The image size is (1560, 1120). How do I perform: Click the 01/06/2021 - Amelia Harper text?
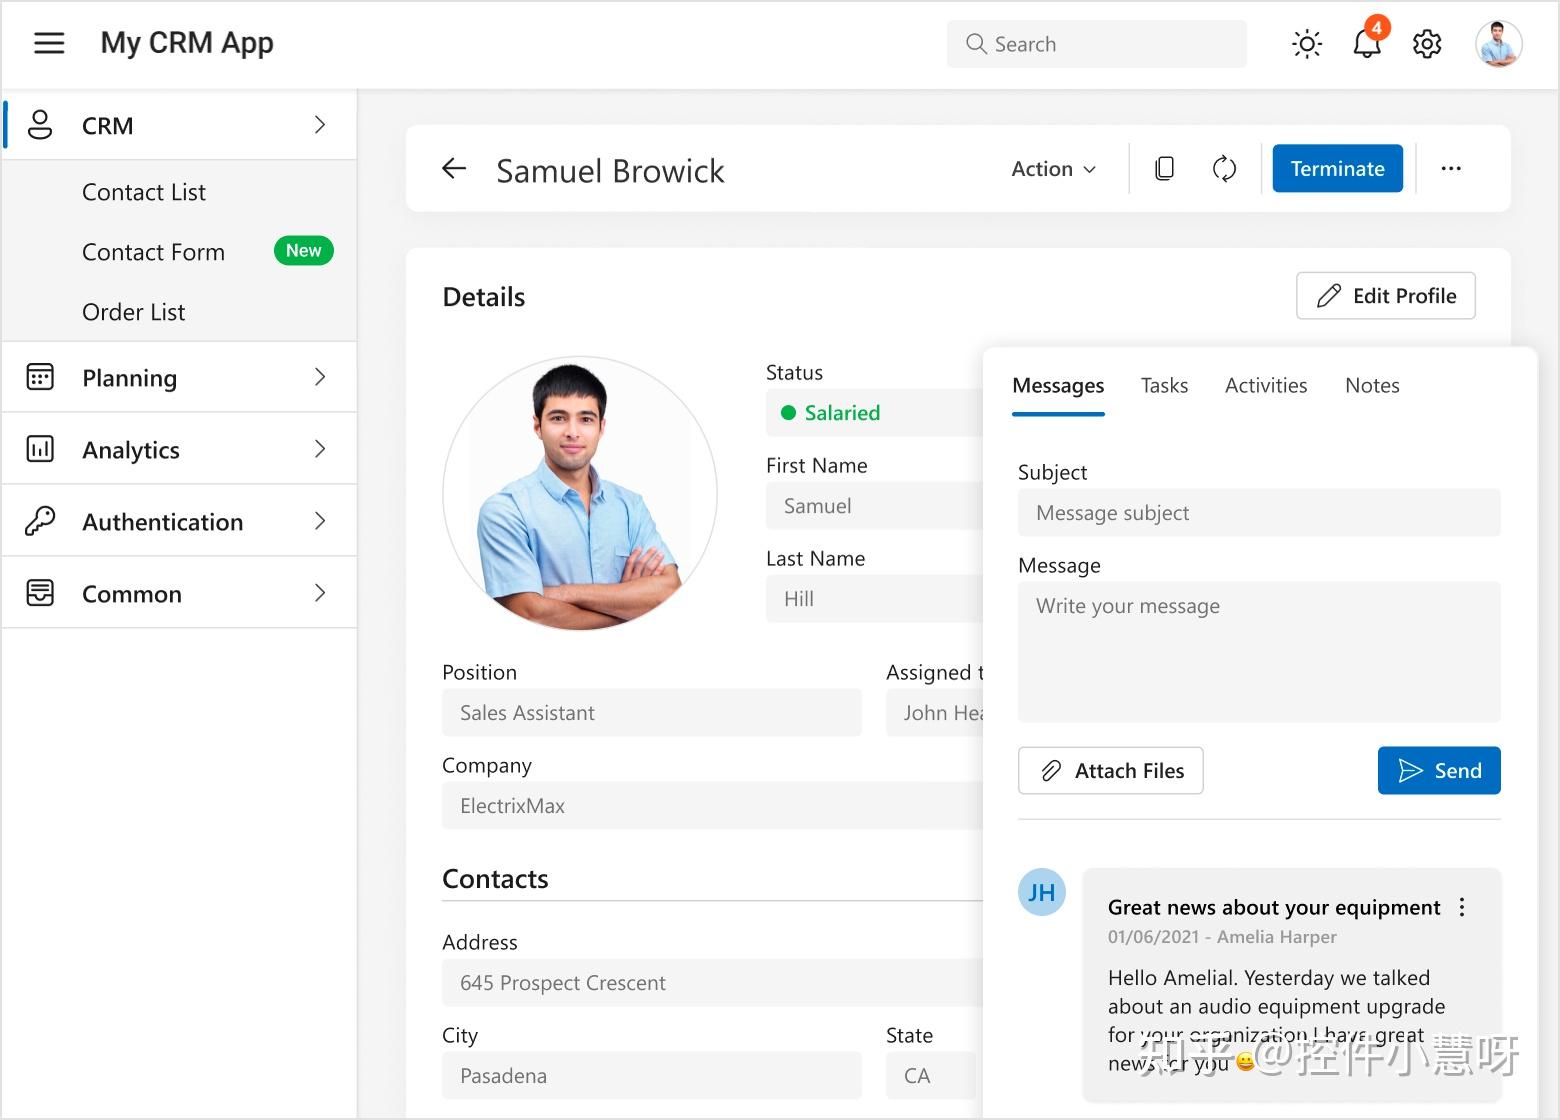click(1222, 937)
